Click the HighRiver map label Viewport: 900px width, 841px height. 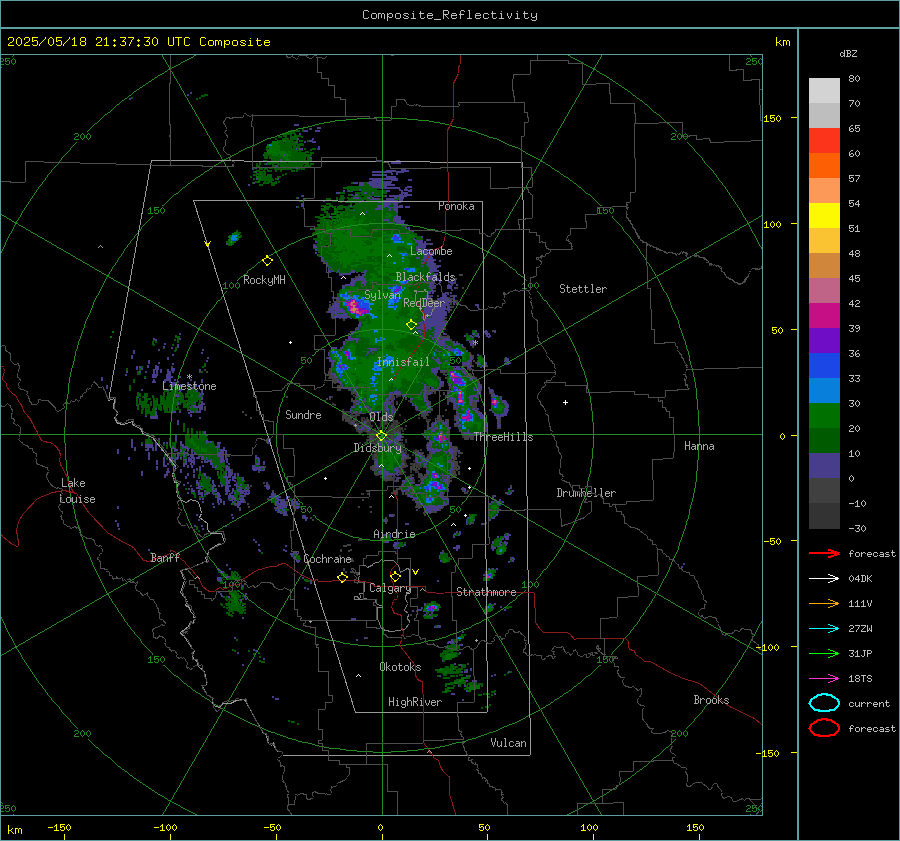pyautogui.click(x=414, y=702)
